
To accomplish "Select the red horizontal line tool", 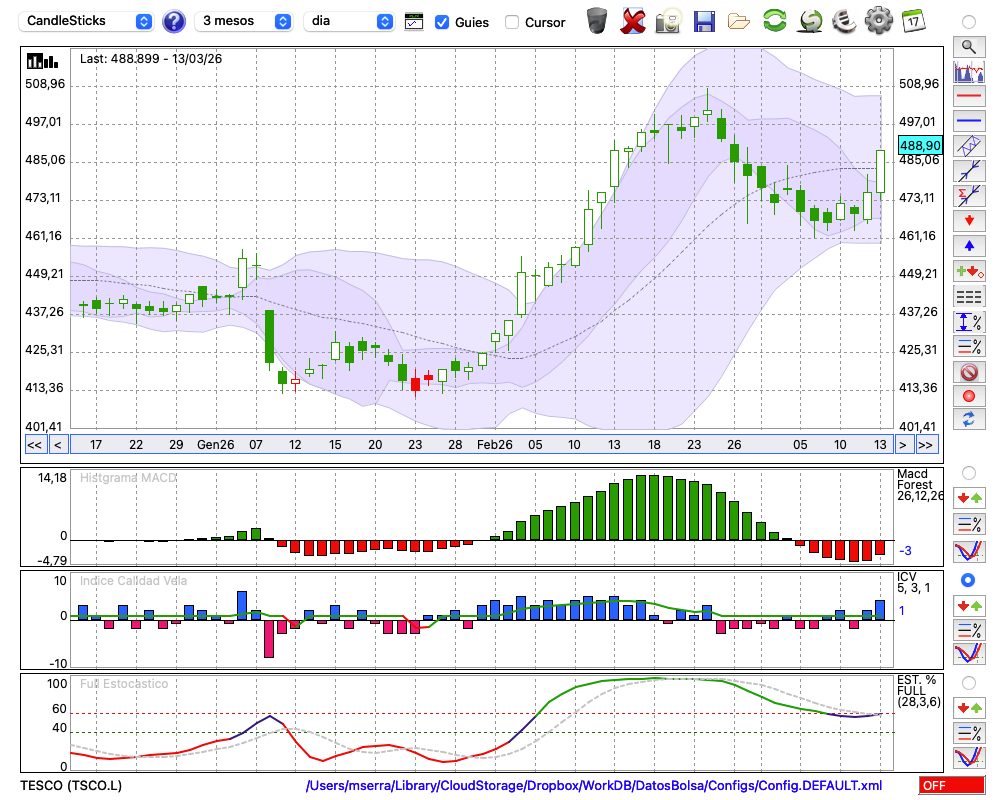I will 968,97.
